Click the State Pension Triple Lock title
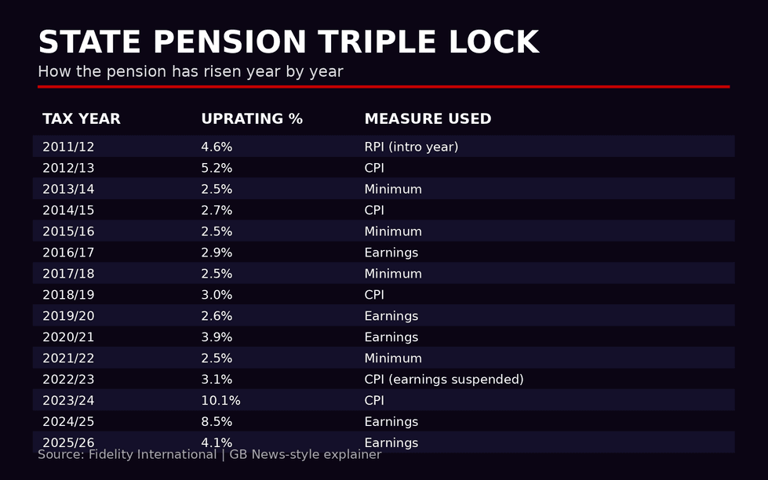This screenshot has width=768, height=480. 288,43
